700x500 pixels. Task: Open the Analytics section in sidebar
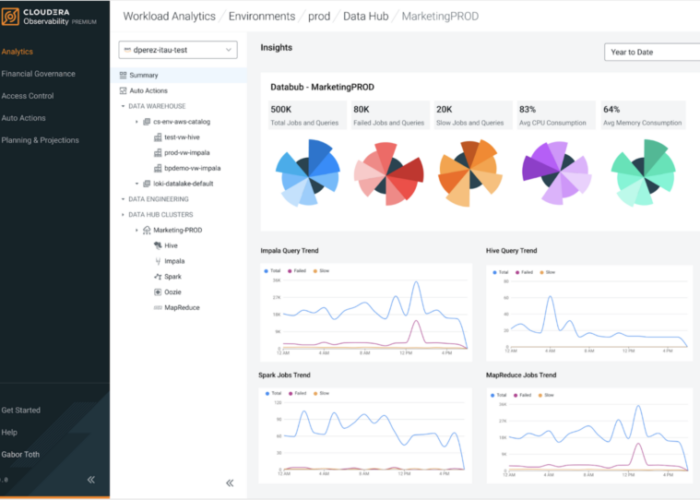pos(17,52)
